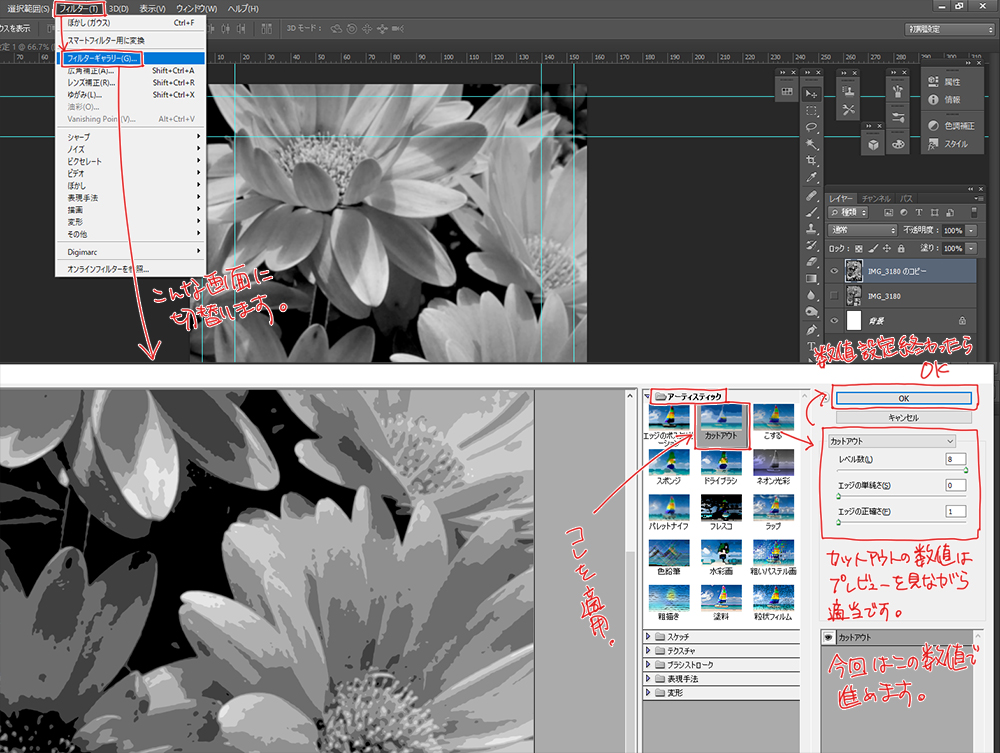Open the 3D panel cube icon
The width and height of the screenshot is (1000, 753).
point(873,145)
